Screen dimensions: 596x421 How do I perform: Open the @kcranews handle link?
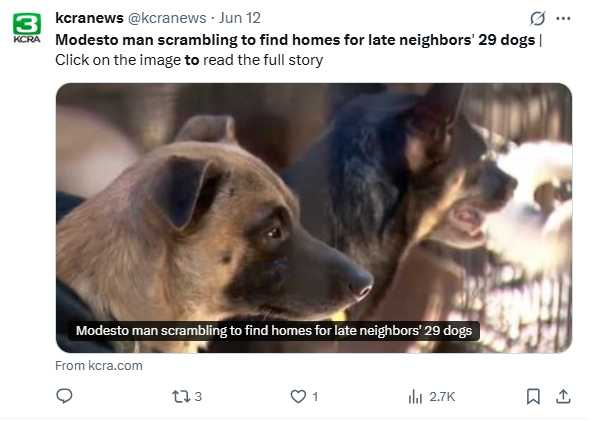tap(167, 18)
